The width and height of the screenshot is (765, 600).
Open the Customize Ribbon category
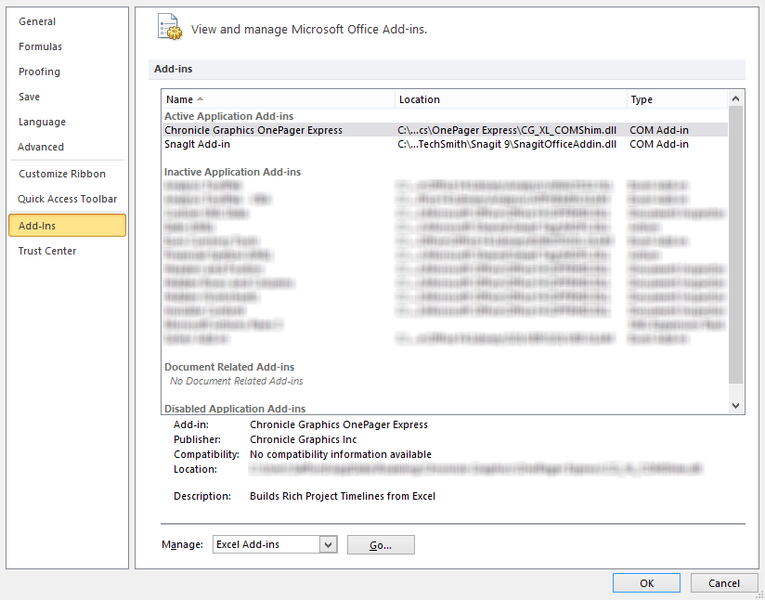[62, 174]
